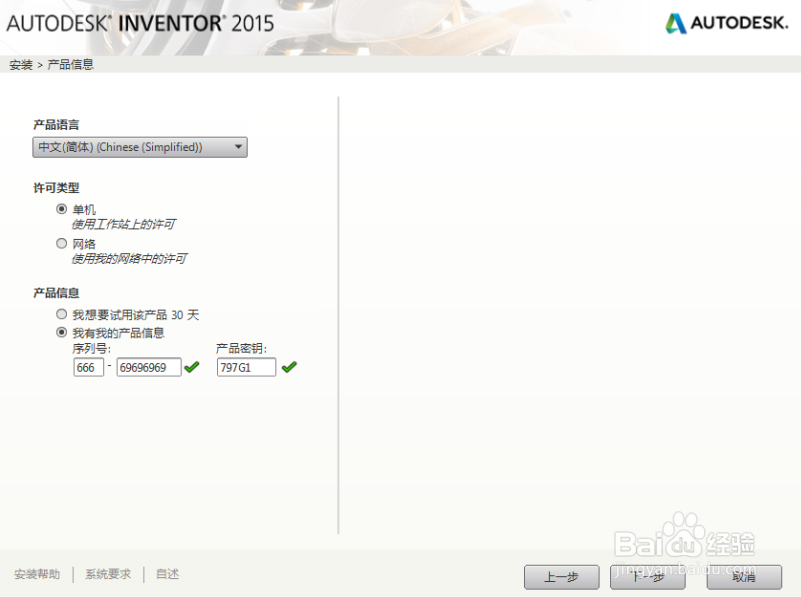Open the 自述 readme link
Image resolution: width=801 pixels, height=597 pixels.
point(168,575)
